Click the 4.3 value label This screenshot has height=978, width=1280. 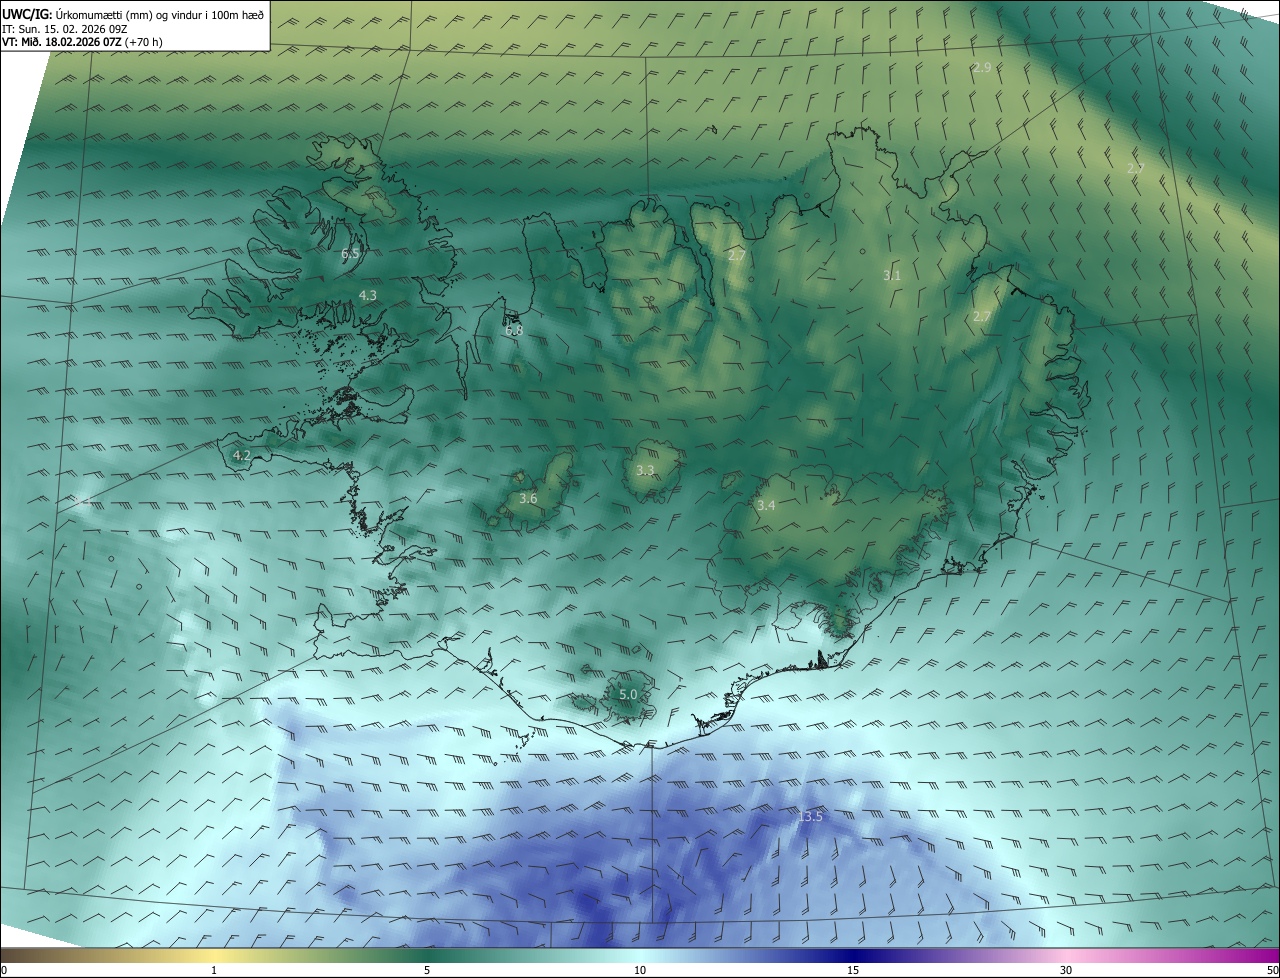click(368, 296)
